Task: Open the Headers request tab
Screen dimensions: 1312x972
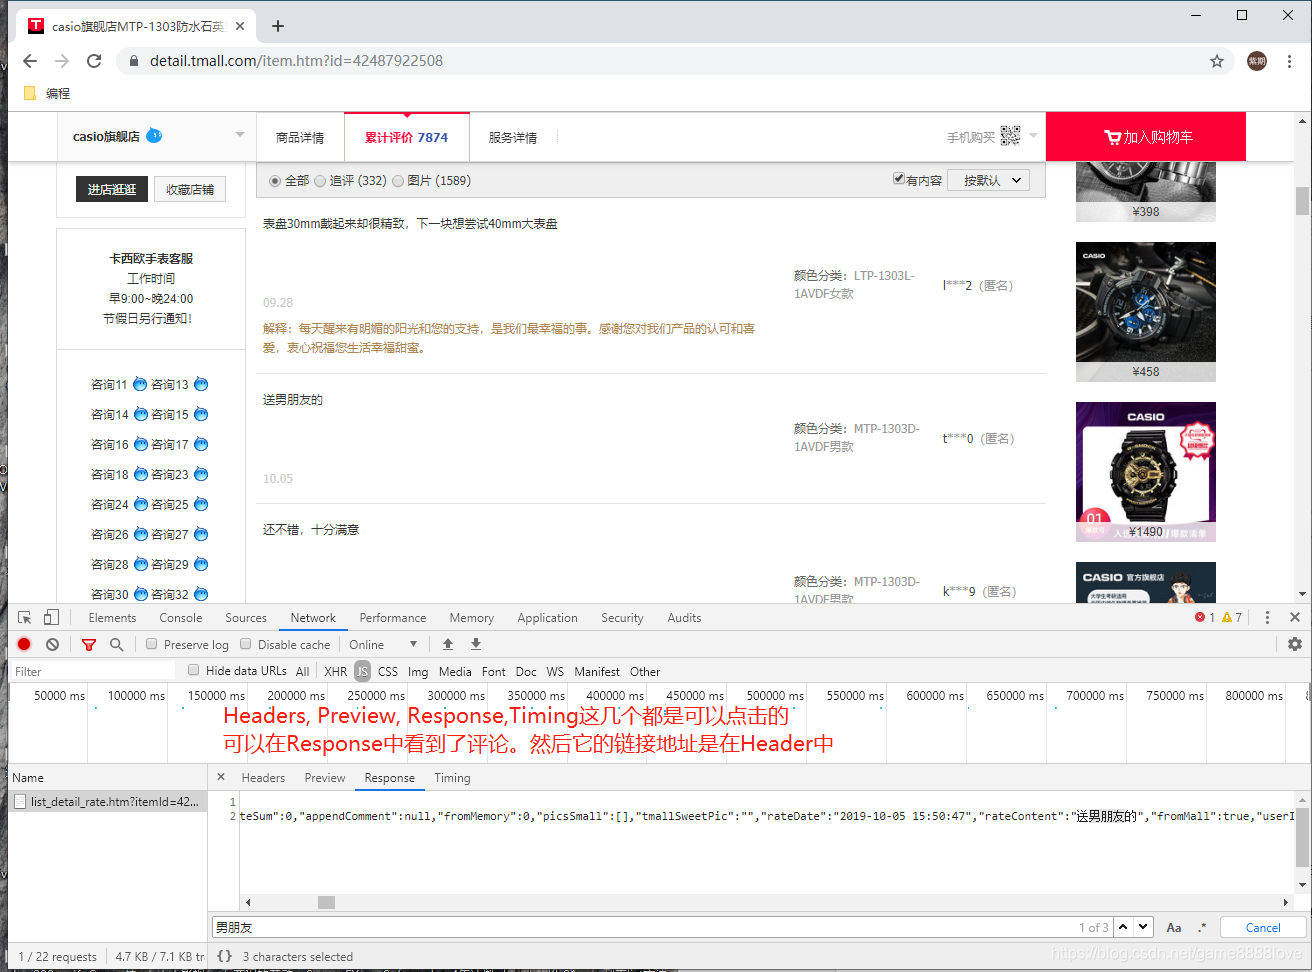Action: click(263, 778)
